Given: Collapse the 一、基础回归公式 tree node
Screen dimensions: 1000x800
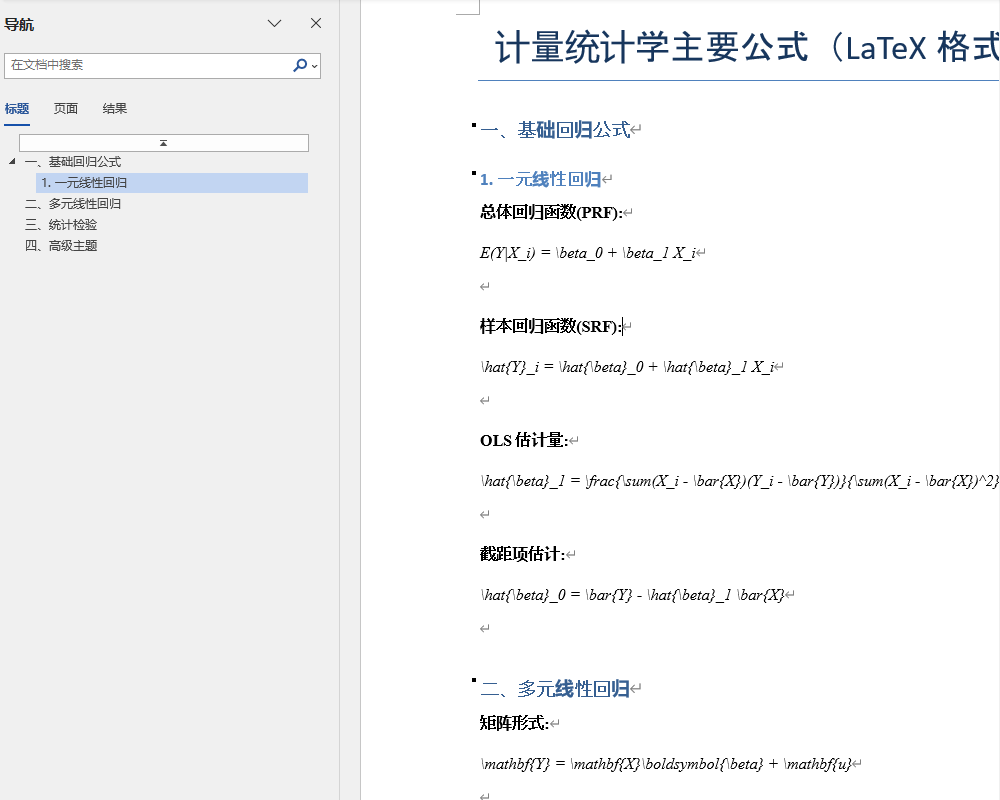Looking at the screenshot, I should (12, 161).
